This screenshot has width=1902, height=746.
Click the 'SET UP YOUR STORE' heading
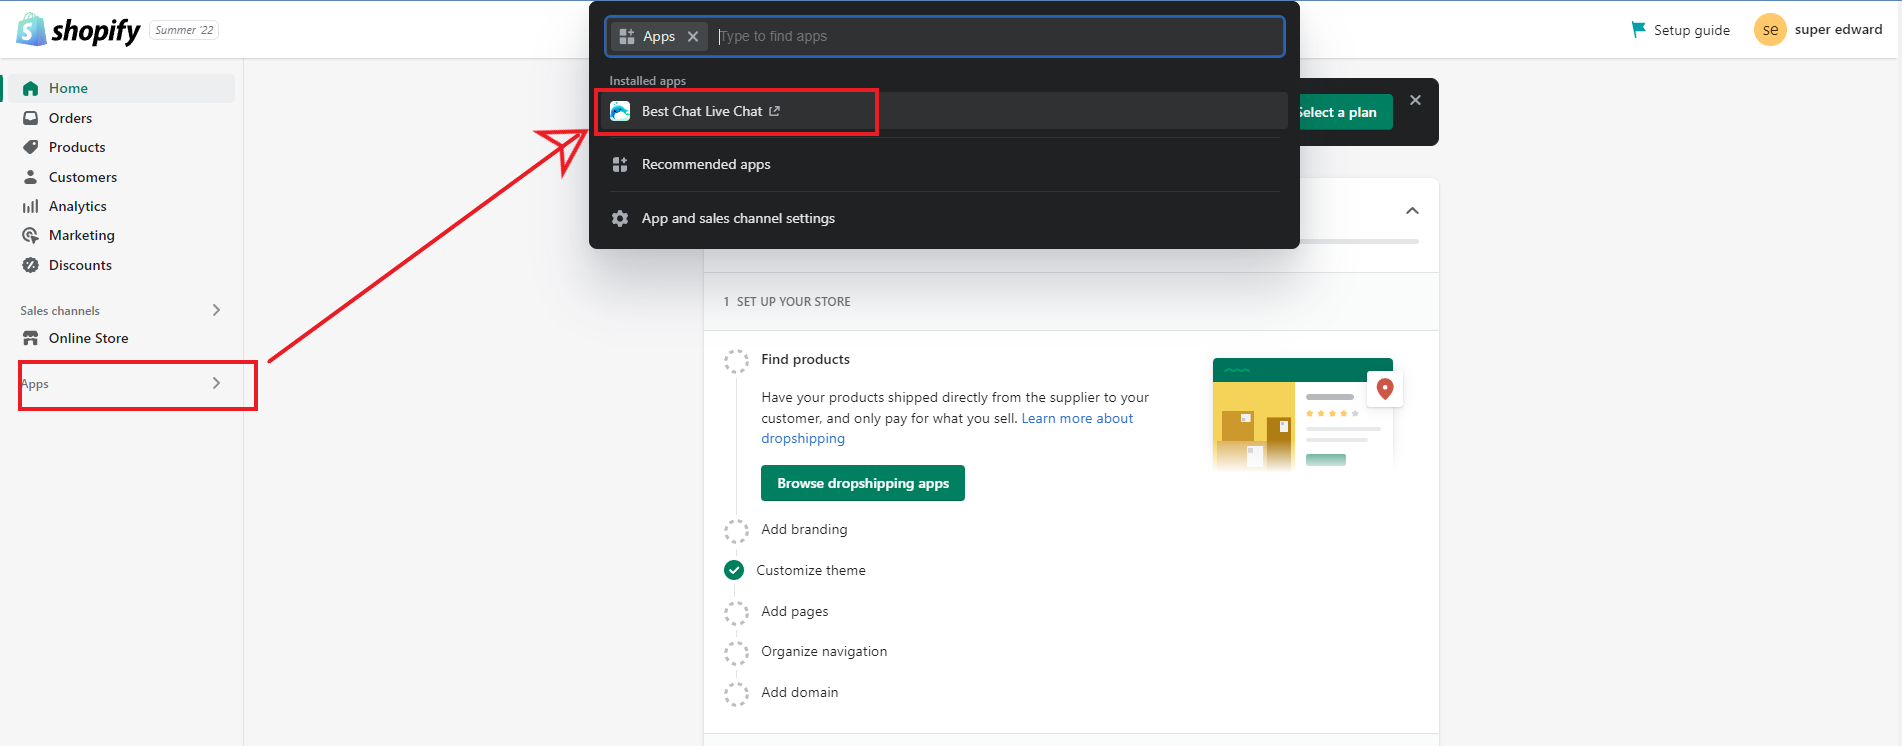(794, 302)
